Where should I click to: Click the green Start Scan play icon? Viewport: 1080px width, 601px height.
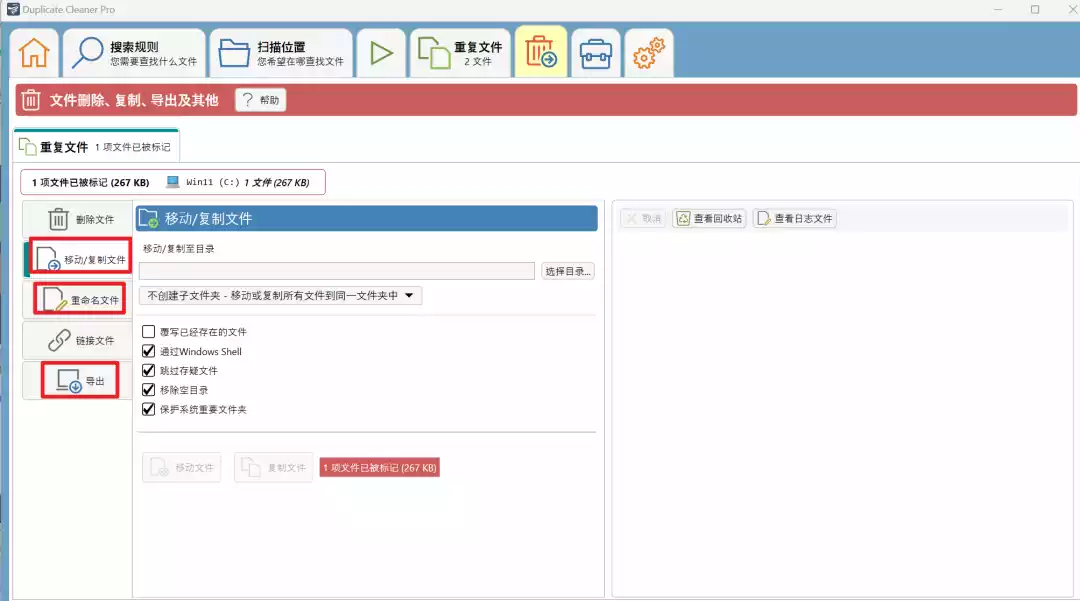pyautogui.click(x=381, y=53)
